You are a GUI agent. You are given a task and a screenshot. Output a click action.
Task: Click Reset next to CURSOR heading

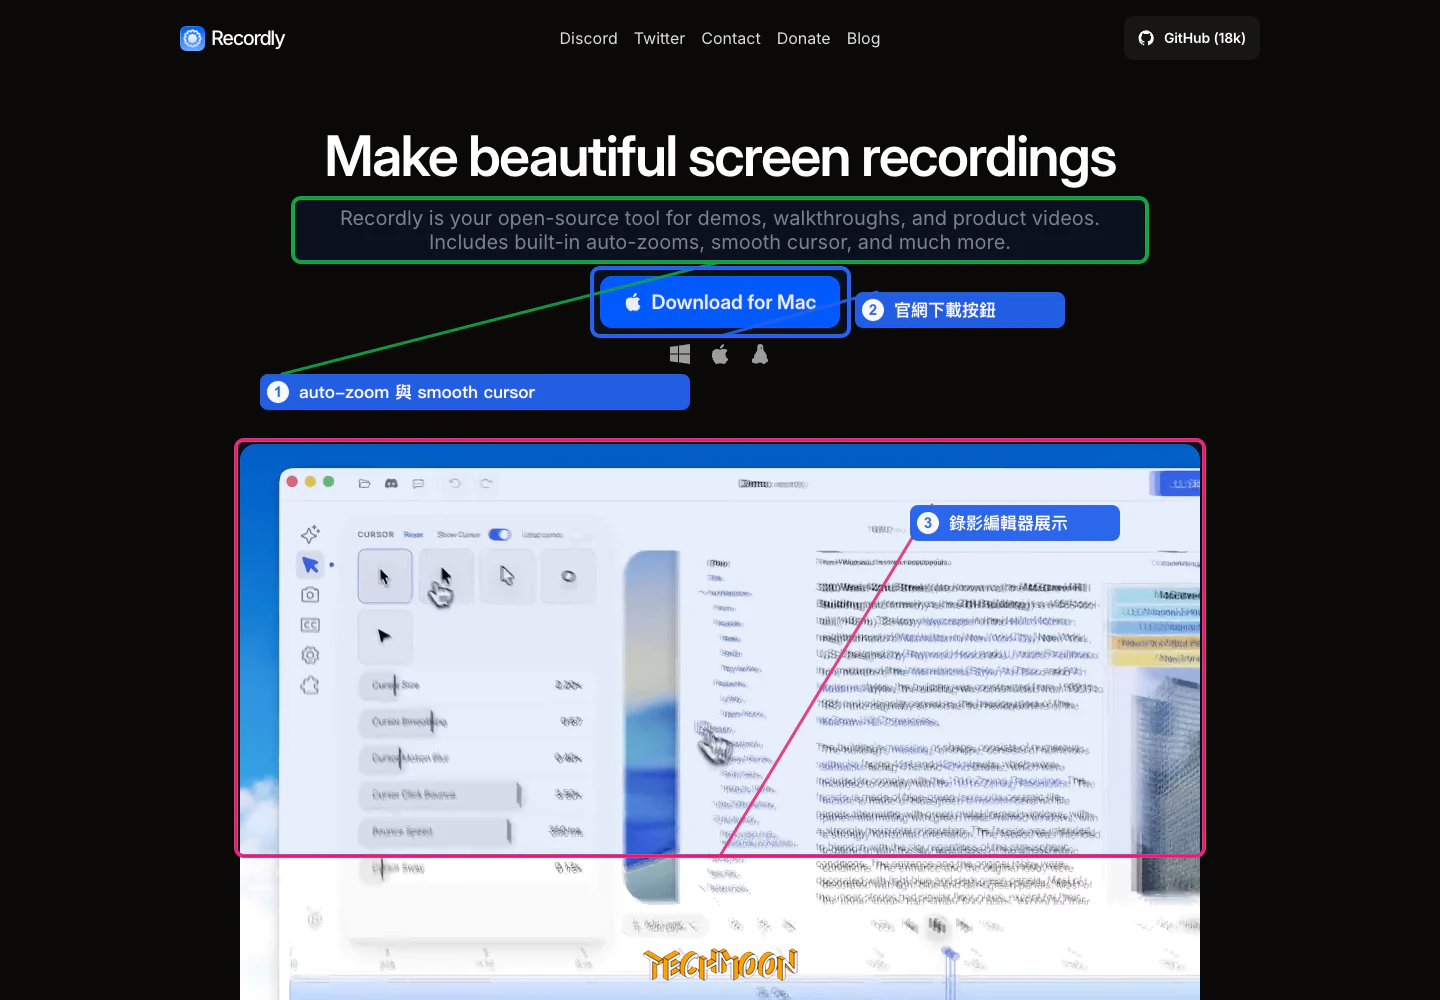pyautogui.click(x=414, y=534)
